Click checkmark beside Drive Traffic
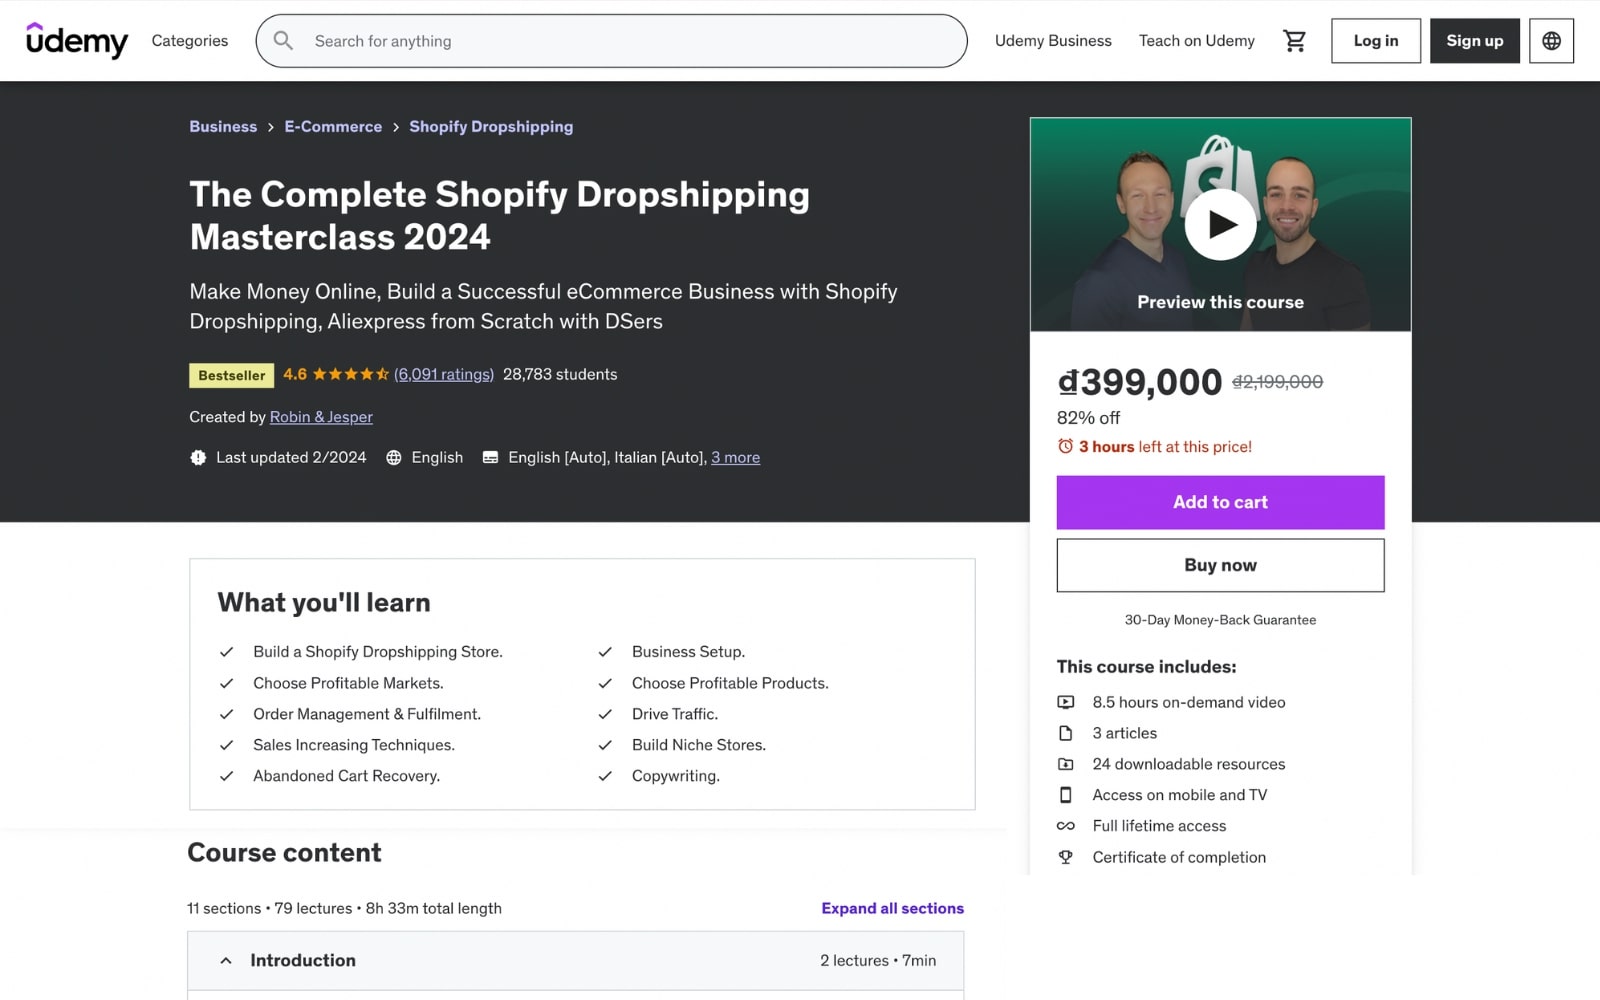 pos(605,714)
